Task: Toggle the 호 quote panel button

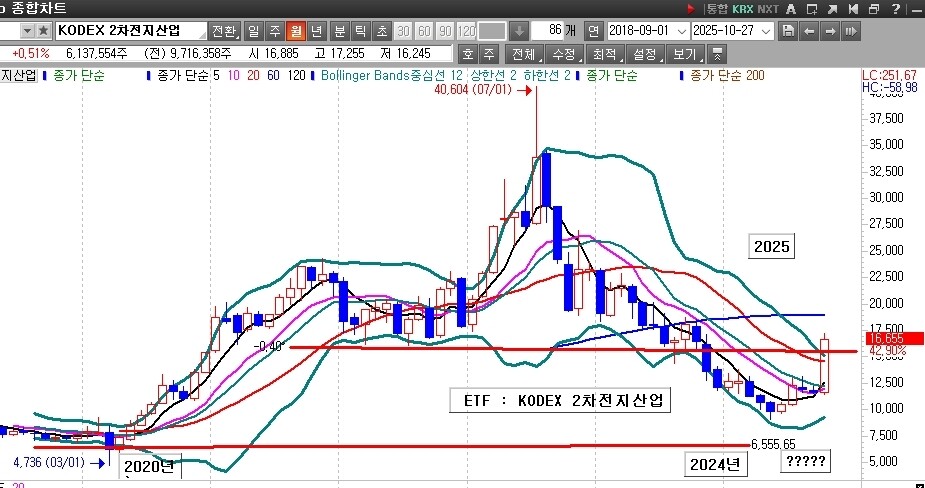Action: click(x=468, y=54)
